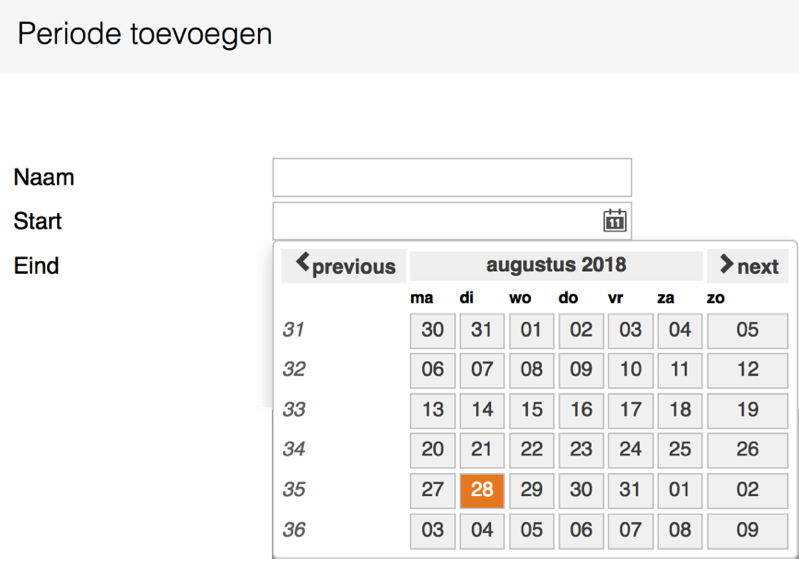Viewport: 799px width, 568px height.
Task: Focus the Start date input field
Action: point(437,221)
